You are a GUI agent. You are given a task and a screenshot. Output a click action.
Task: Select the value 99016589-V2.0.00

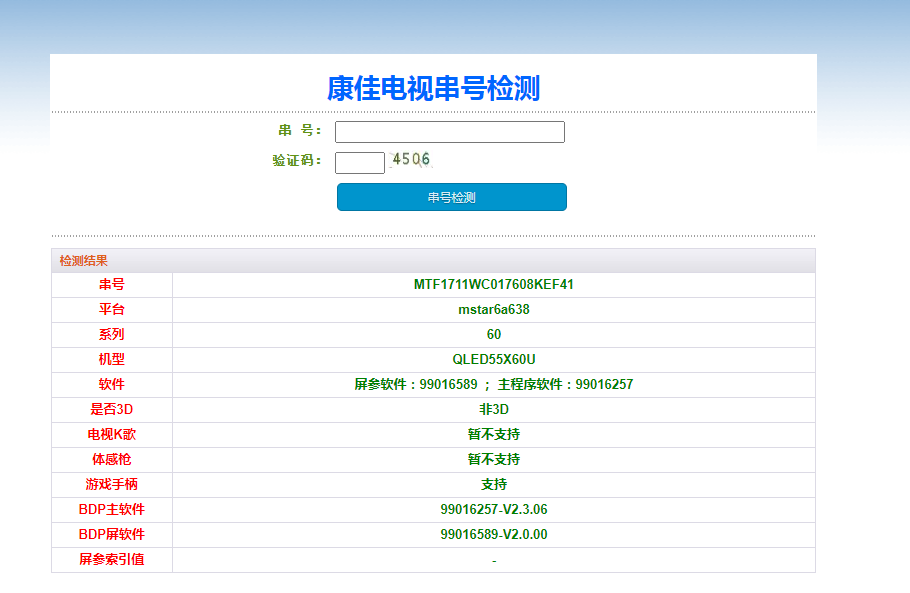[x=493, y=534]
